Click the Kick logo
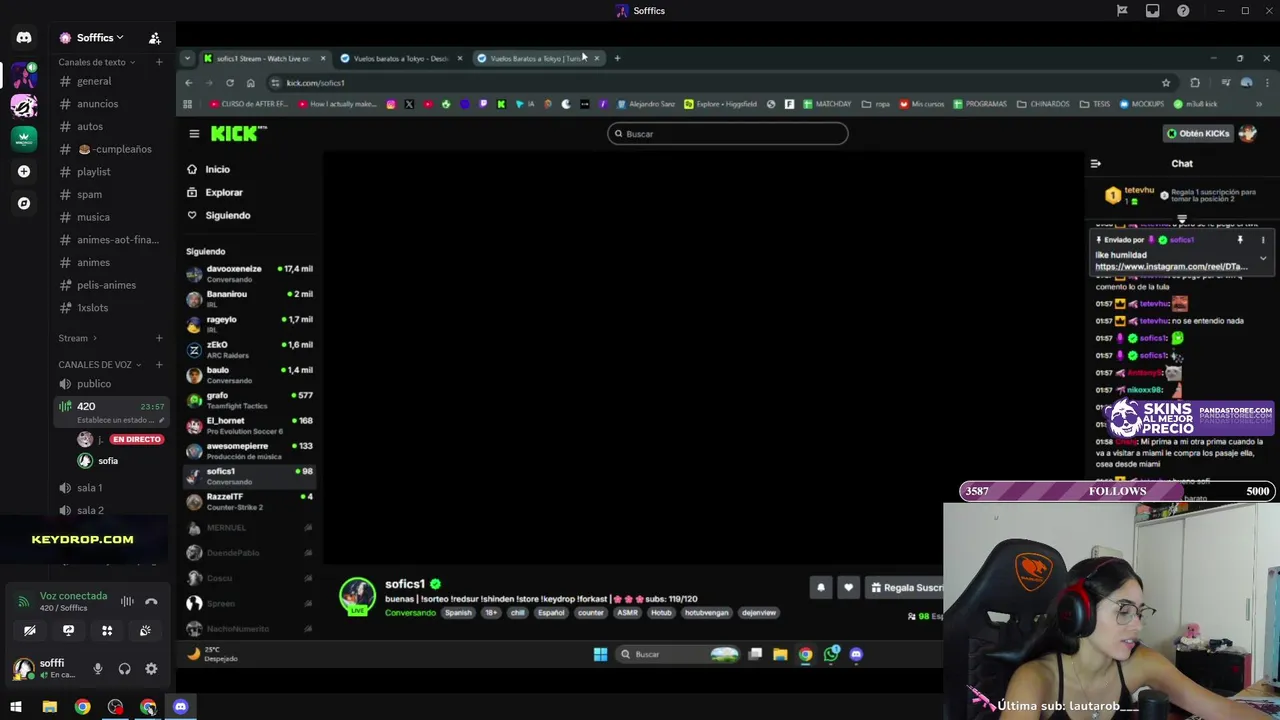 pos(238,133)
